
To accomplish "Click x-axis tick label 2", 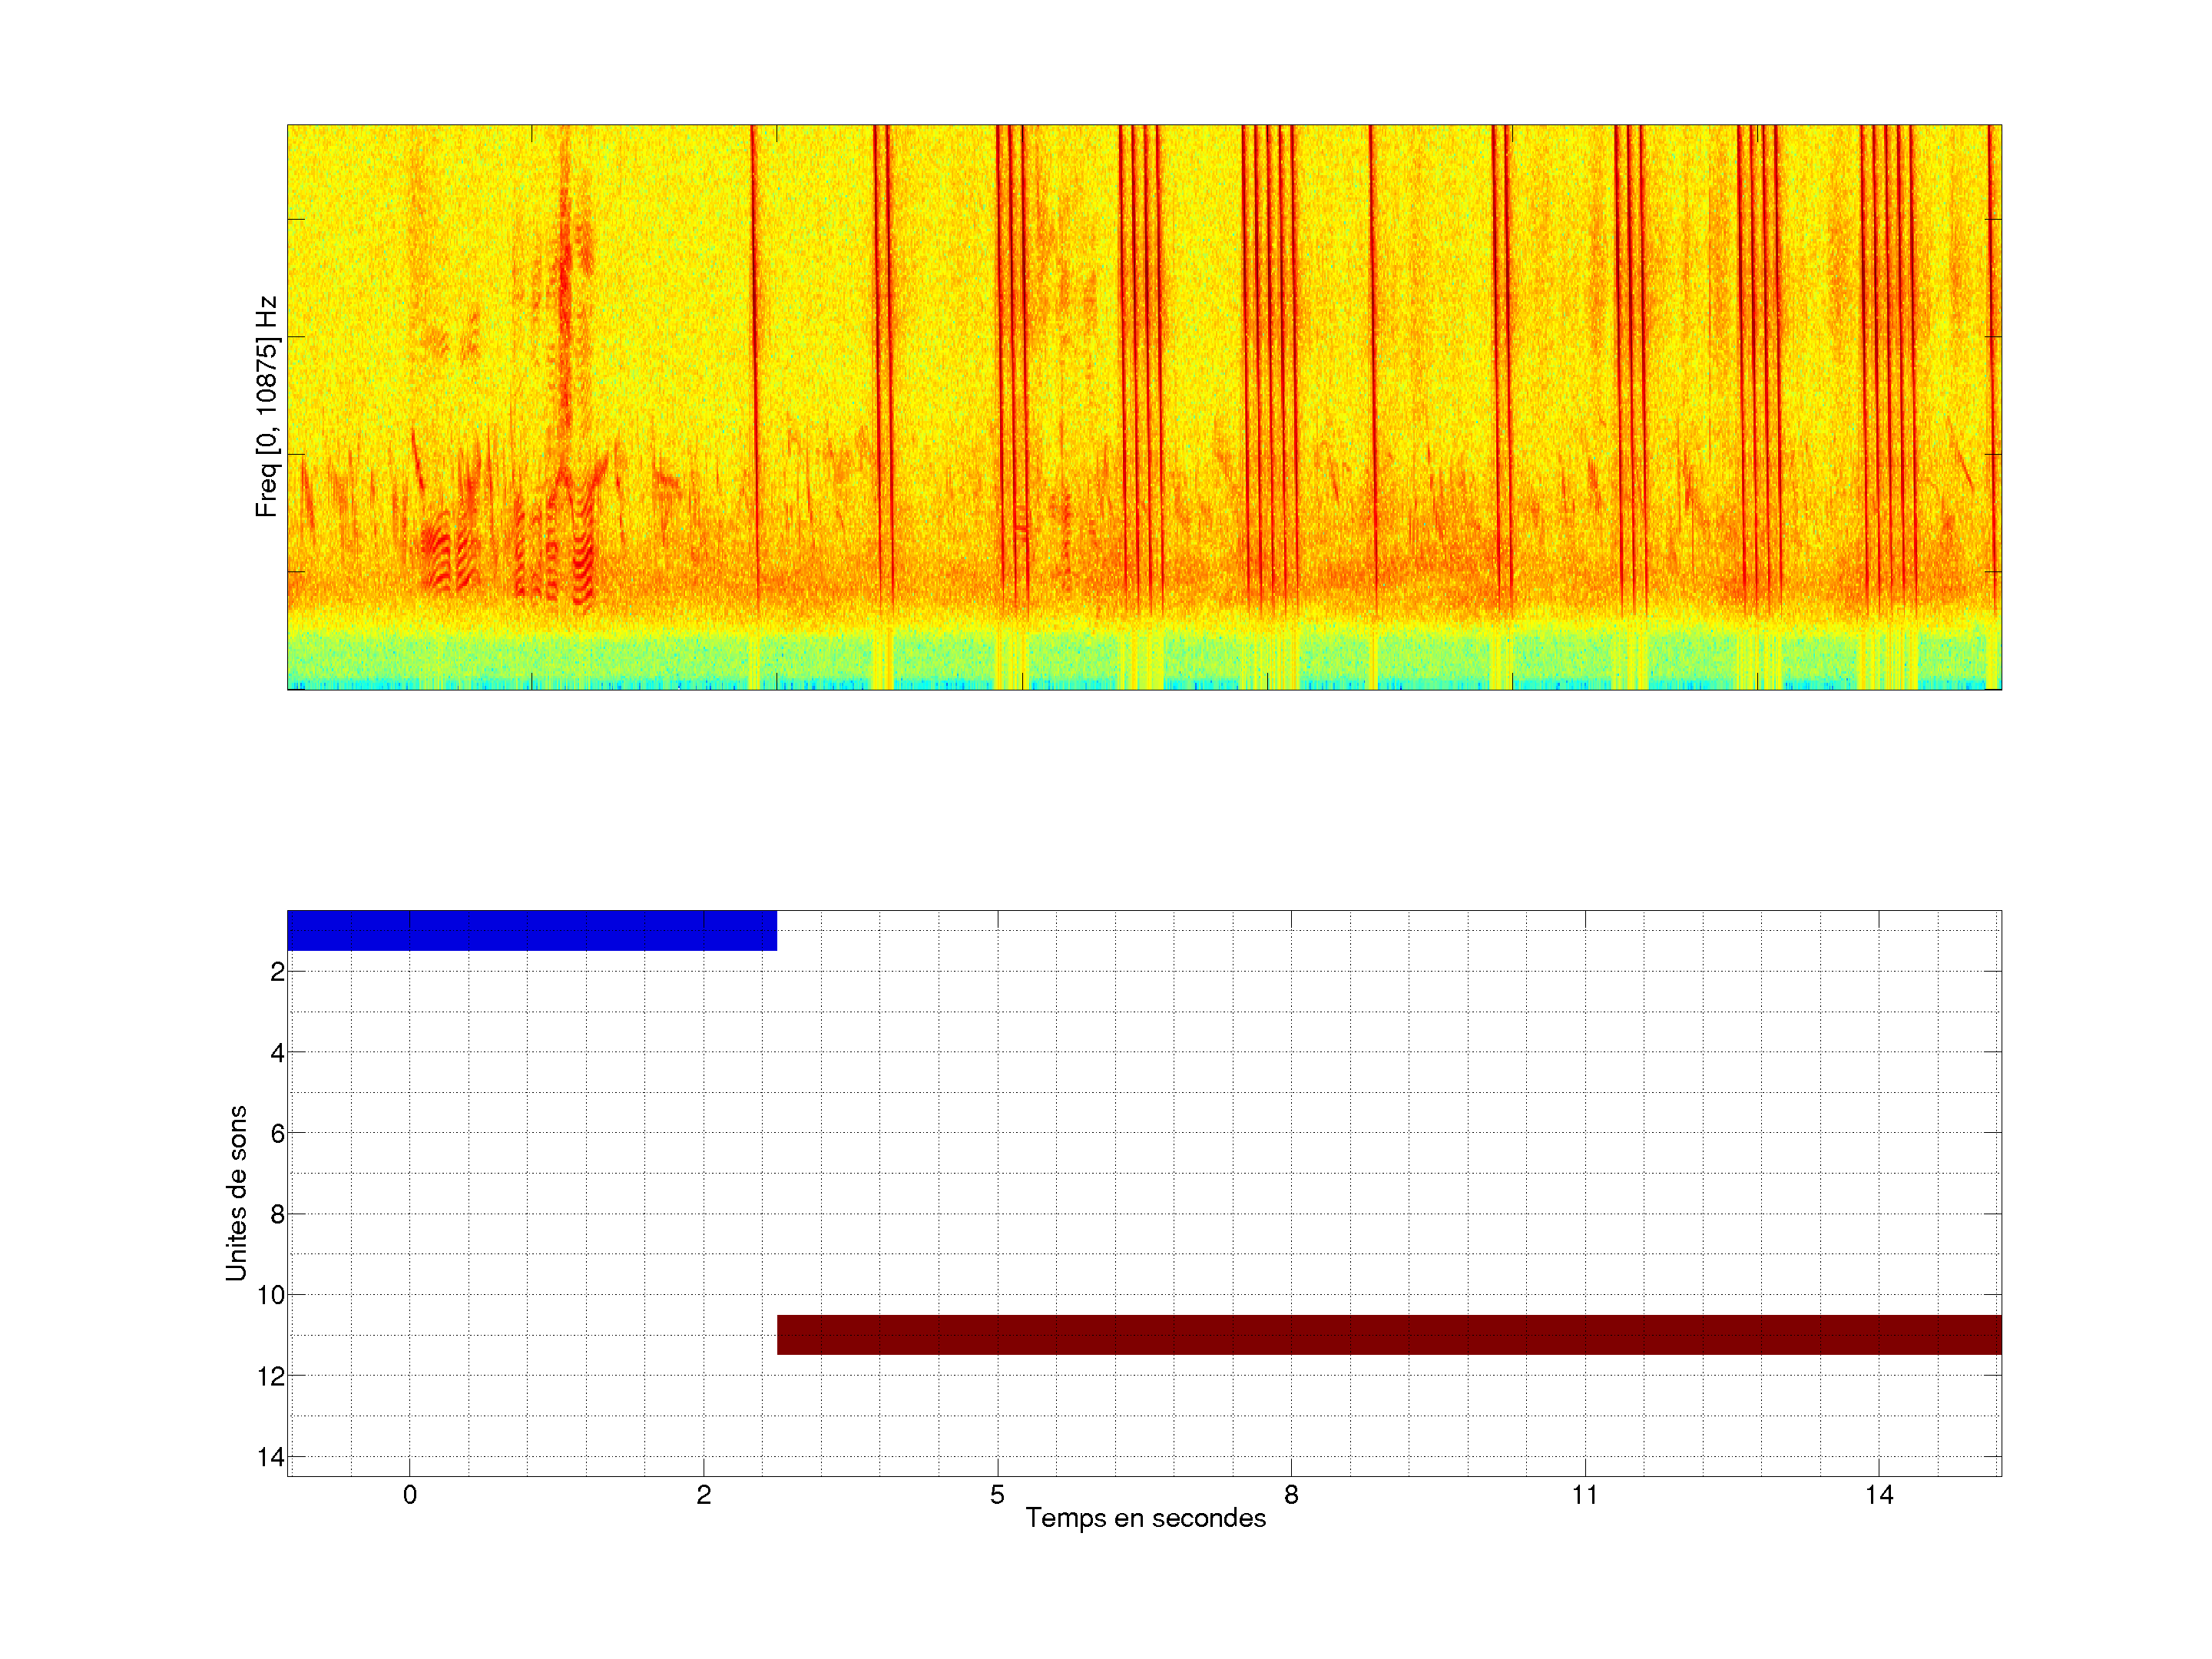I will pos(704,1495).
